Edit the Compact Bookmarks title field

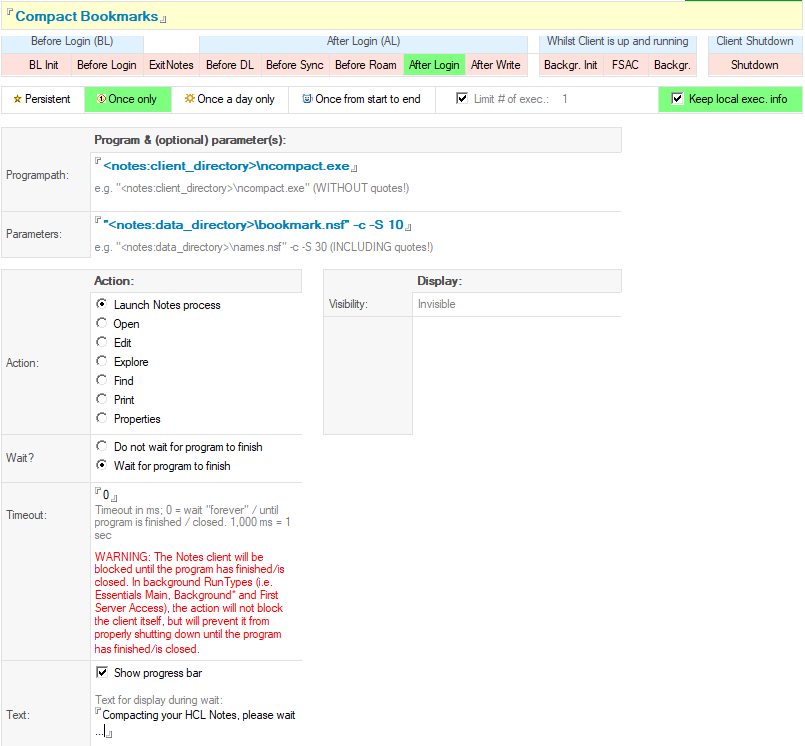90,17
